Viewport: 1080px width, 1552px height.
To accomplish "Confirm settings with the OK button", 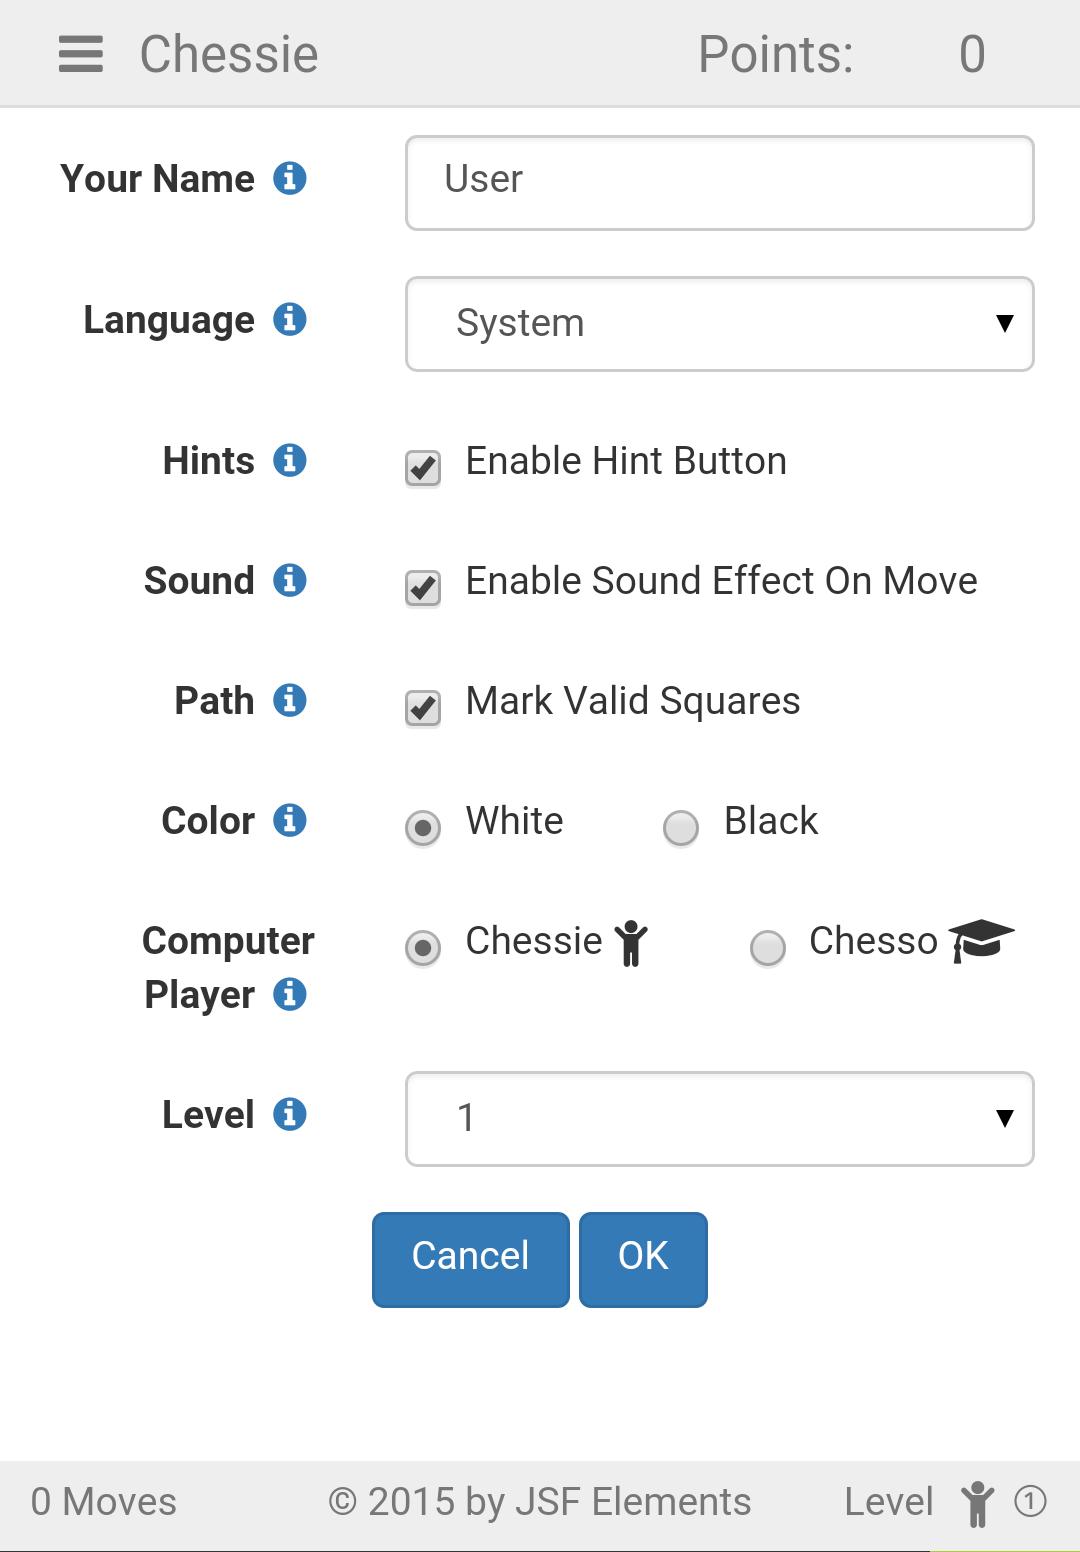I will tap(643, 1259).
